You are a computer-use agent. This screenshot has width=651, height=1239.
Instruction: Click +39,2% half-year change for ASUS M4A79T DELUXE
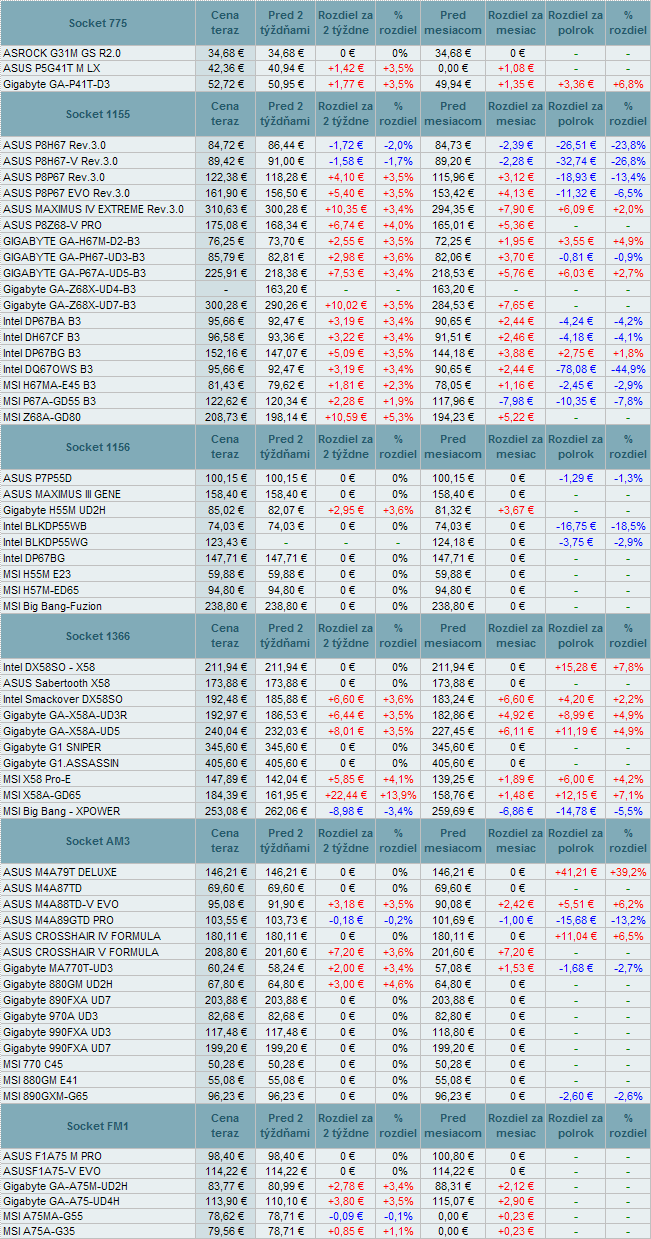[628, 872]
